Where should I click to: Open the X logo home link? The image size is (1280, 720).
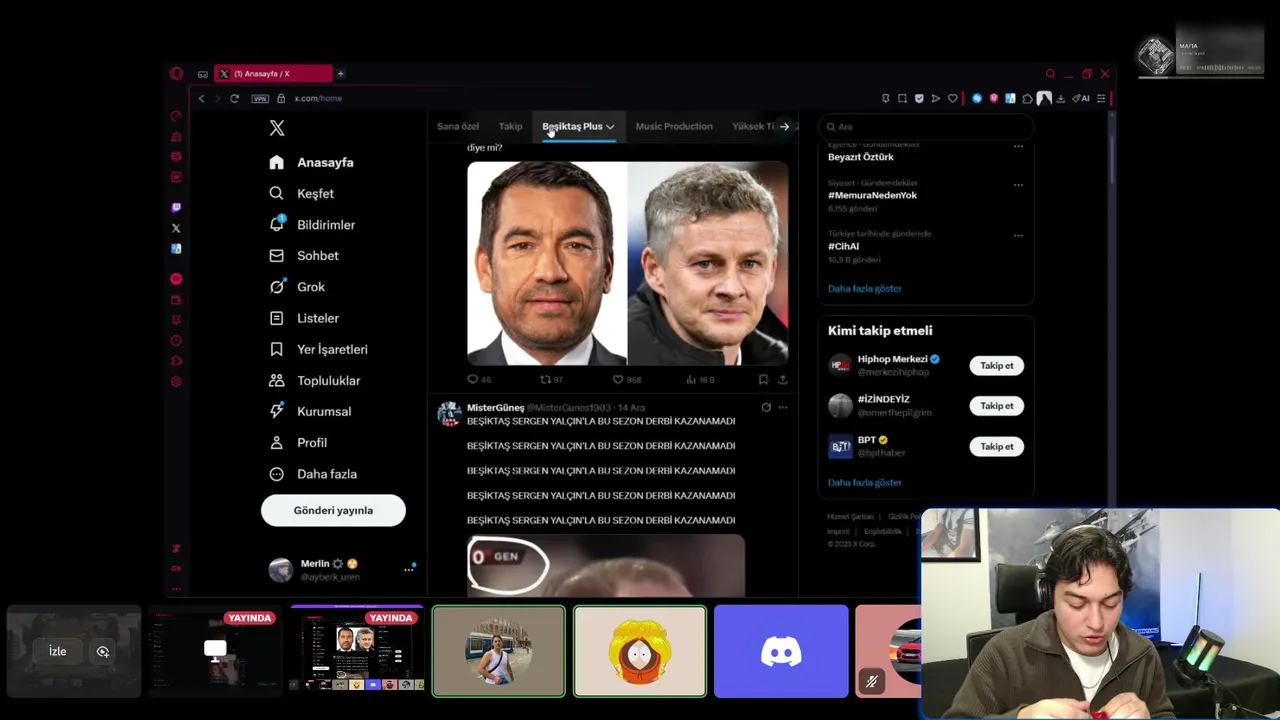(x=277, y=128)
